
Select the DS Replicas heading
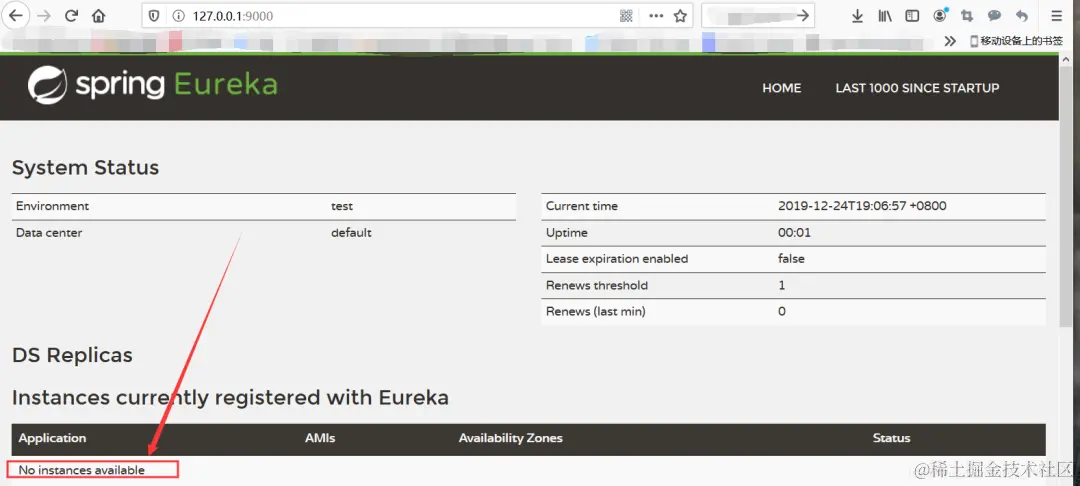click(72, 355)
